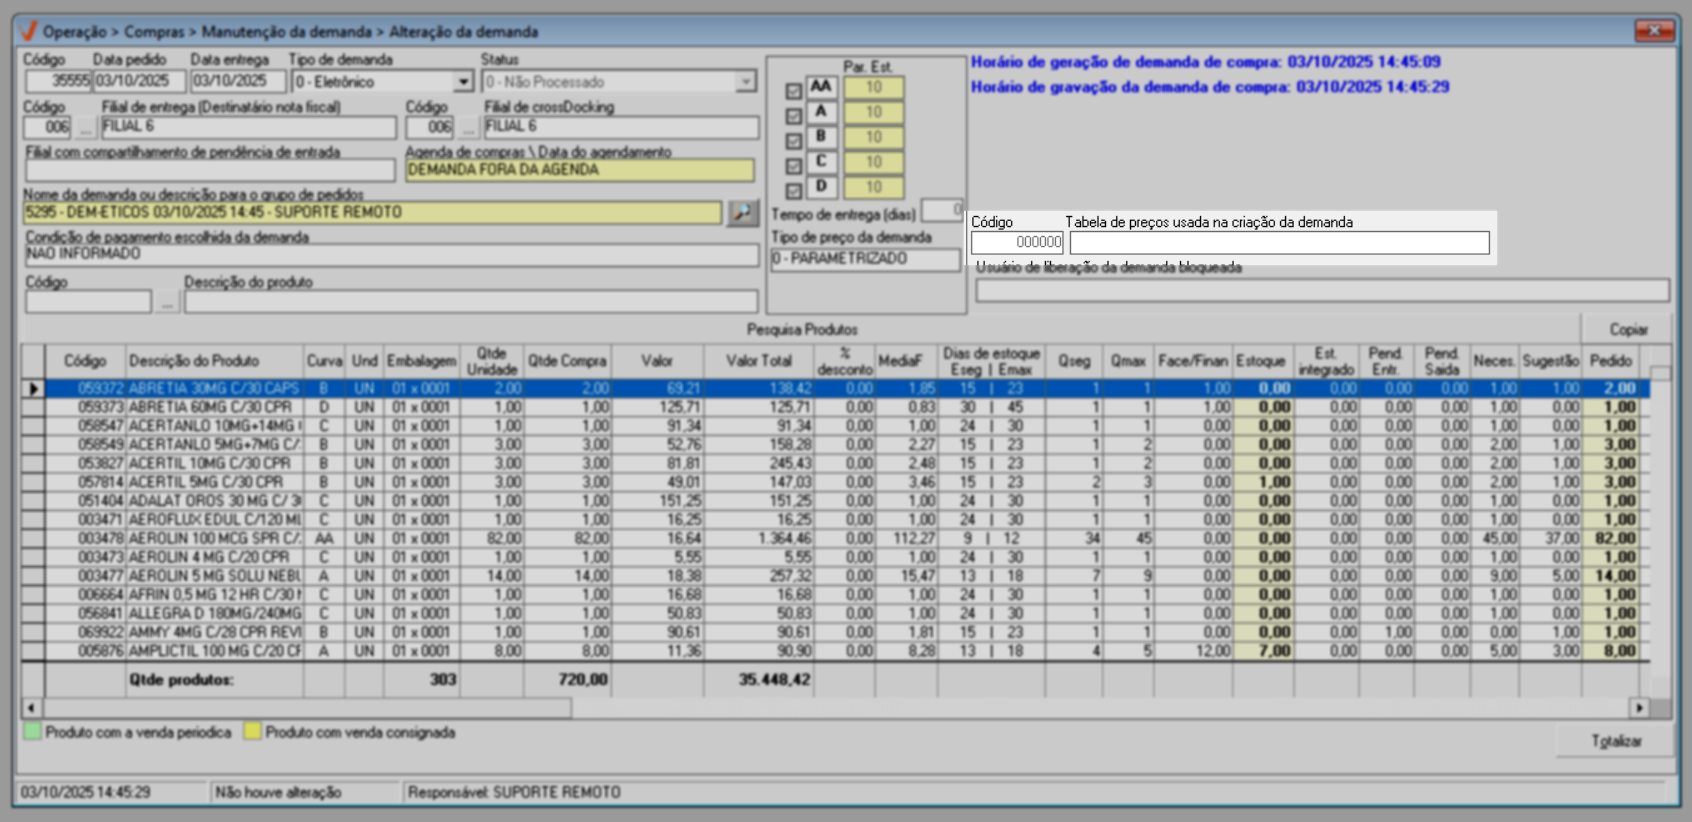Click the search binoculars icon beside demand name

coord(742,213)
